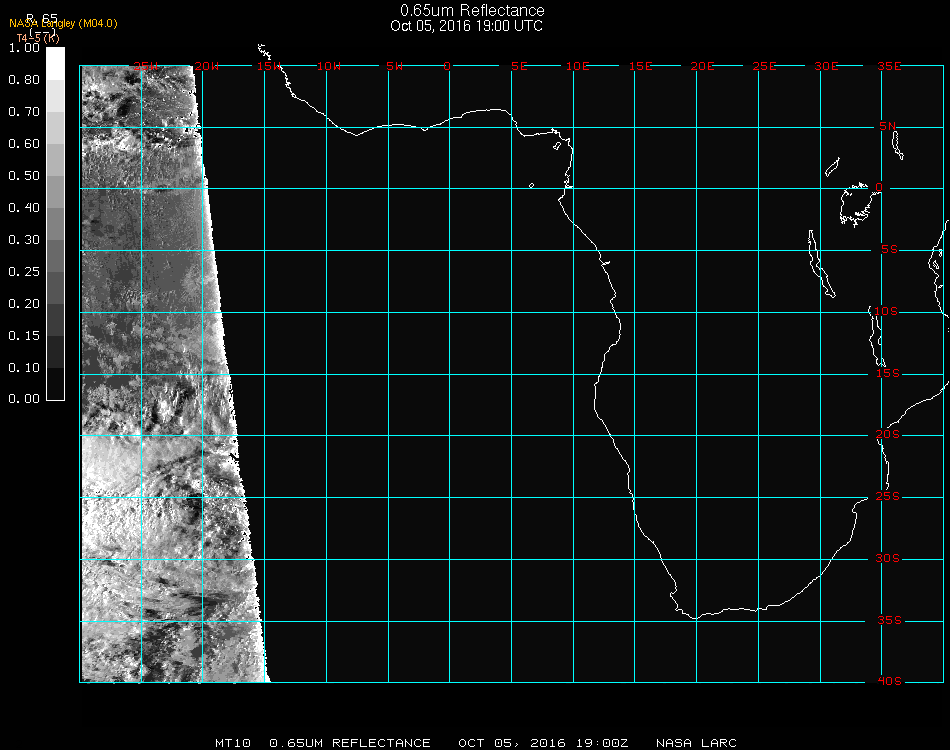This screenshot has width=950, height=750.
Task: Click the 0.20 colorbar scale value
Action: click(x=24, y=304)
